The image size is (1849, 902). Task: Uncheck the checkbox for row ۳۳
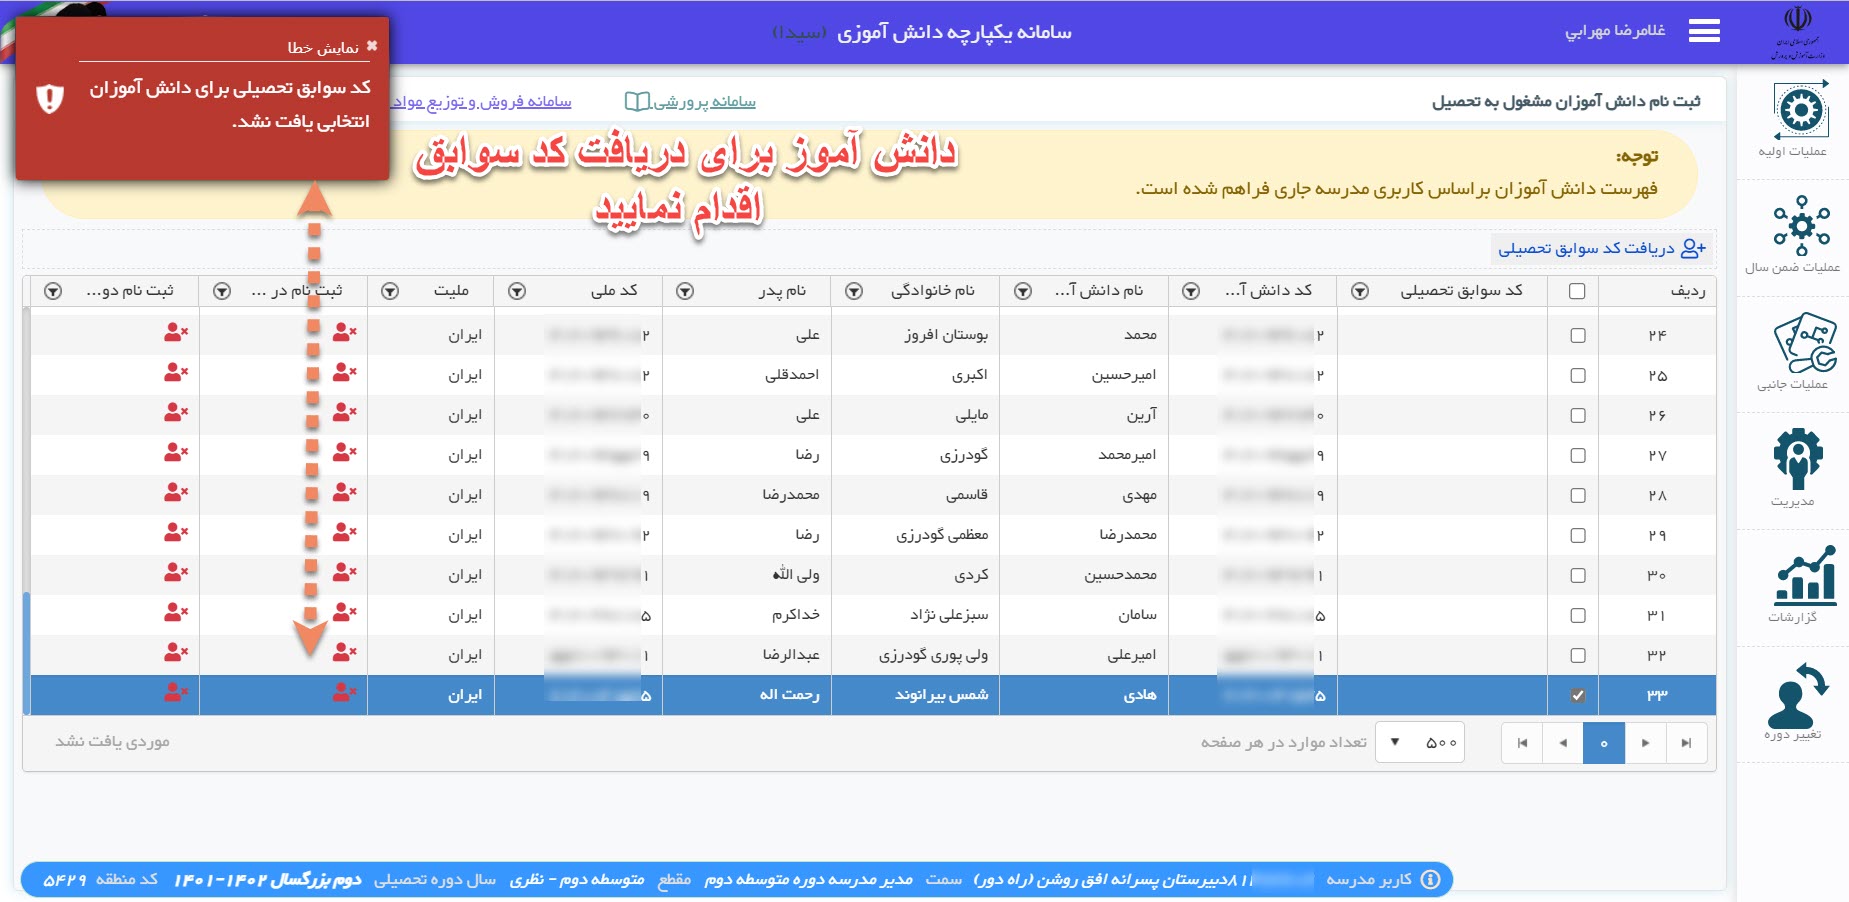click(x=1577, y=695)
